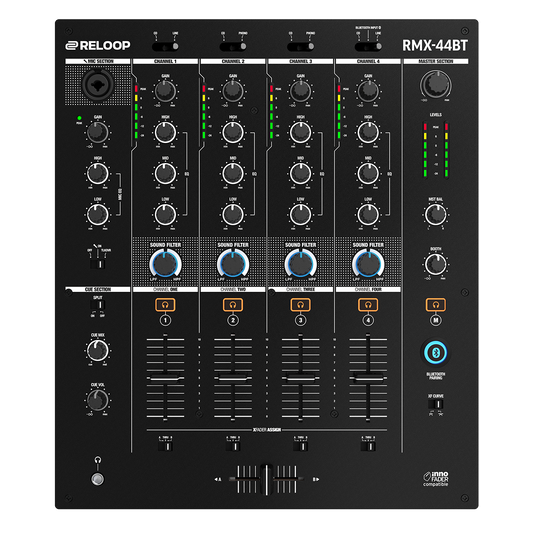Click the Channel 2 Gain knob

[233, 91]
